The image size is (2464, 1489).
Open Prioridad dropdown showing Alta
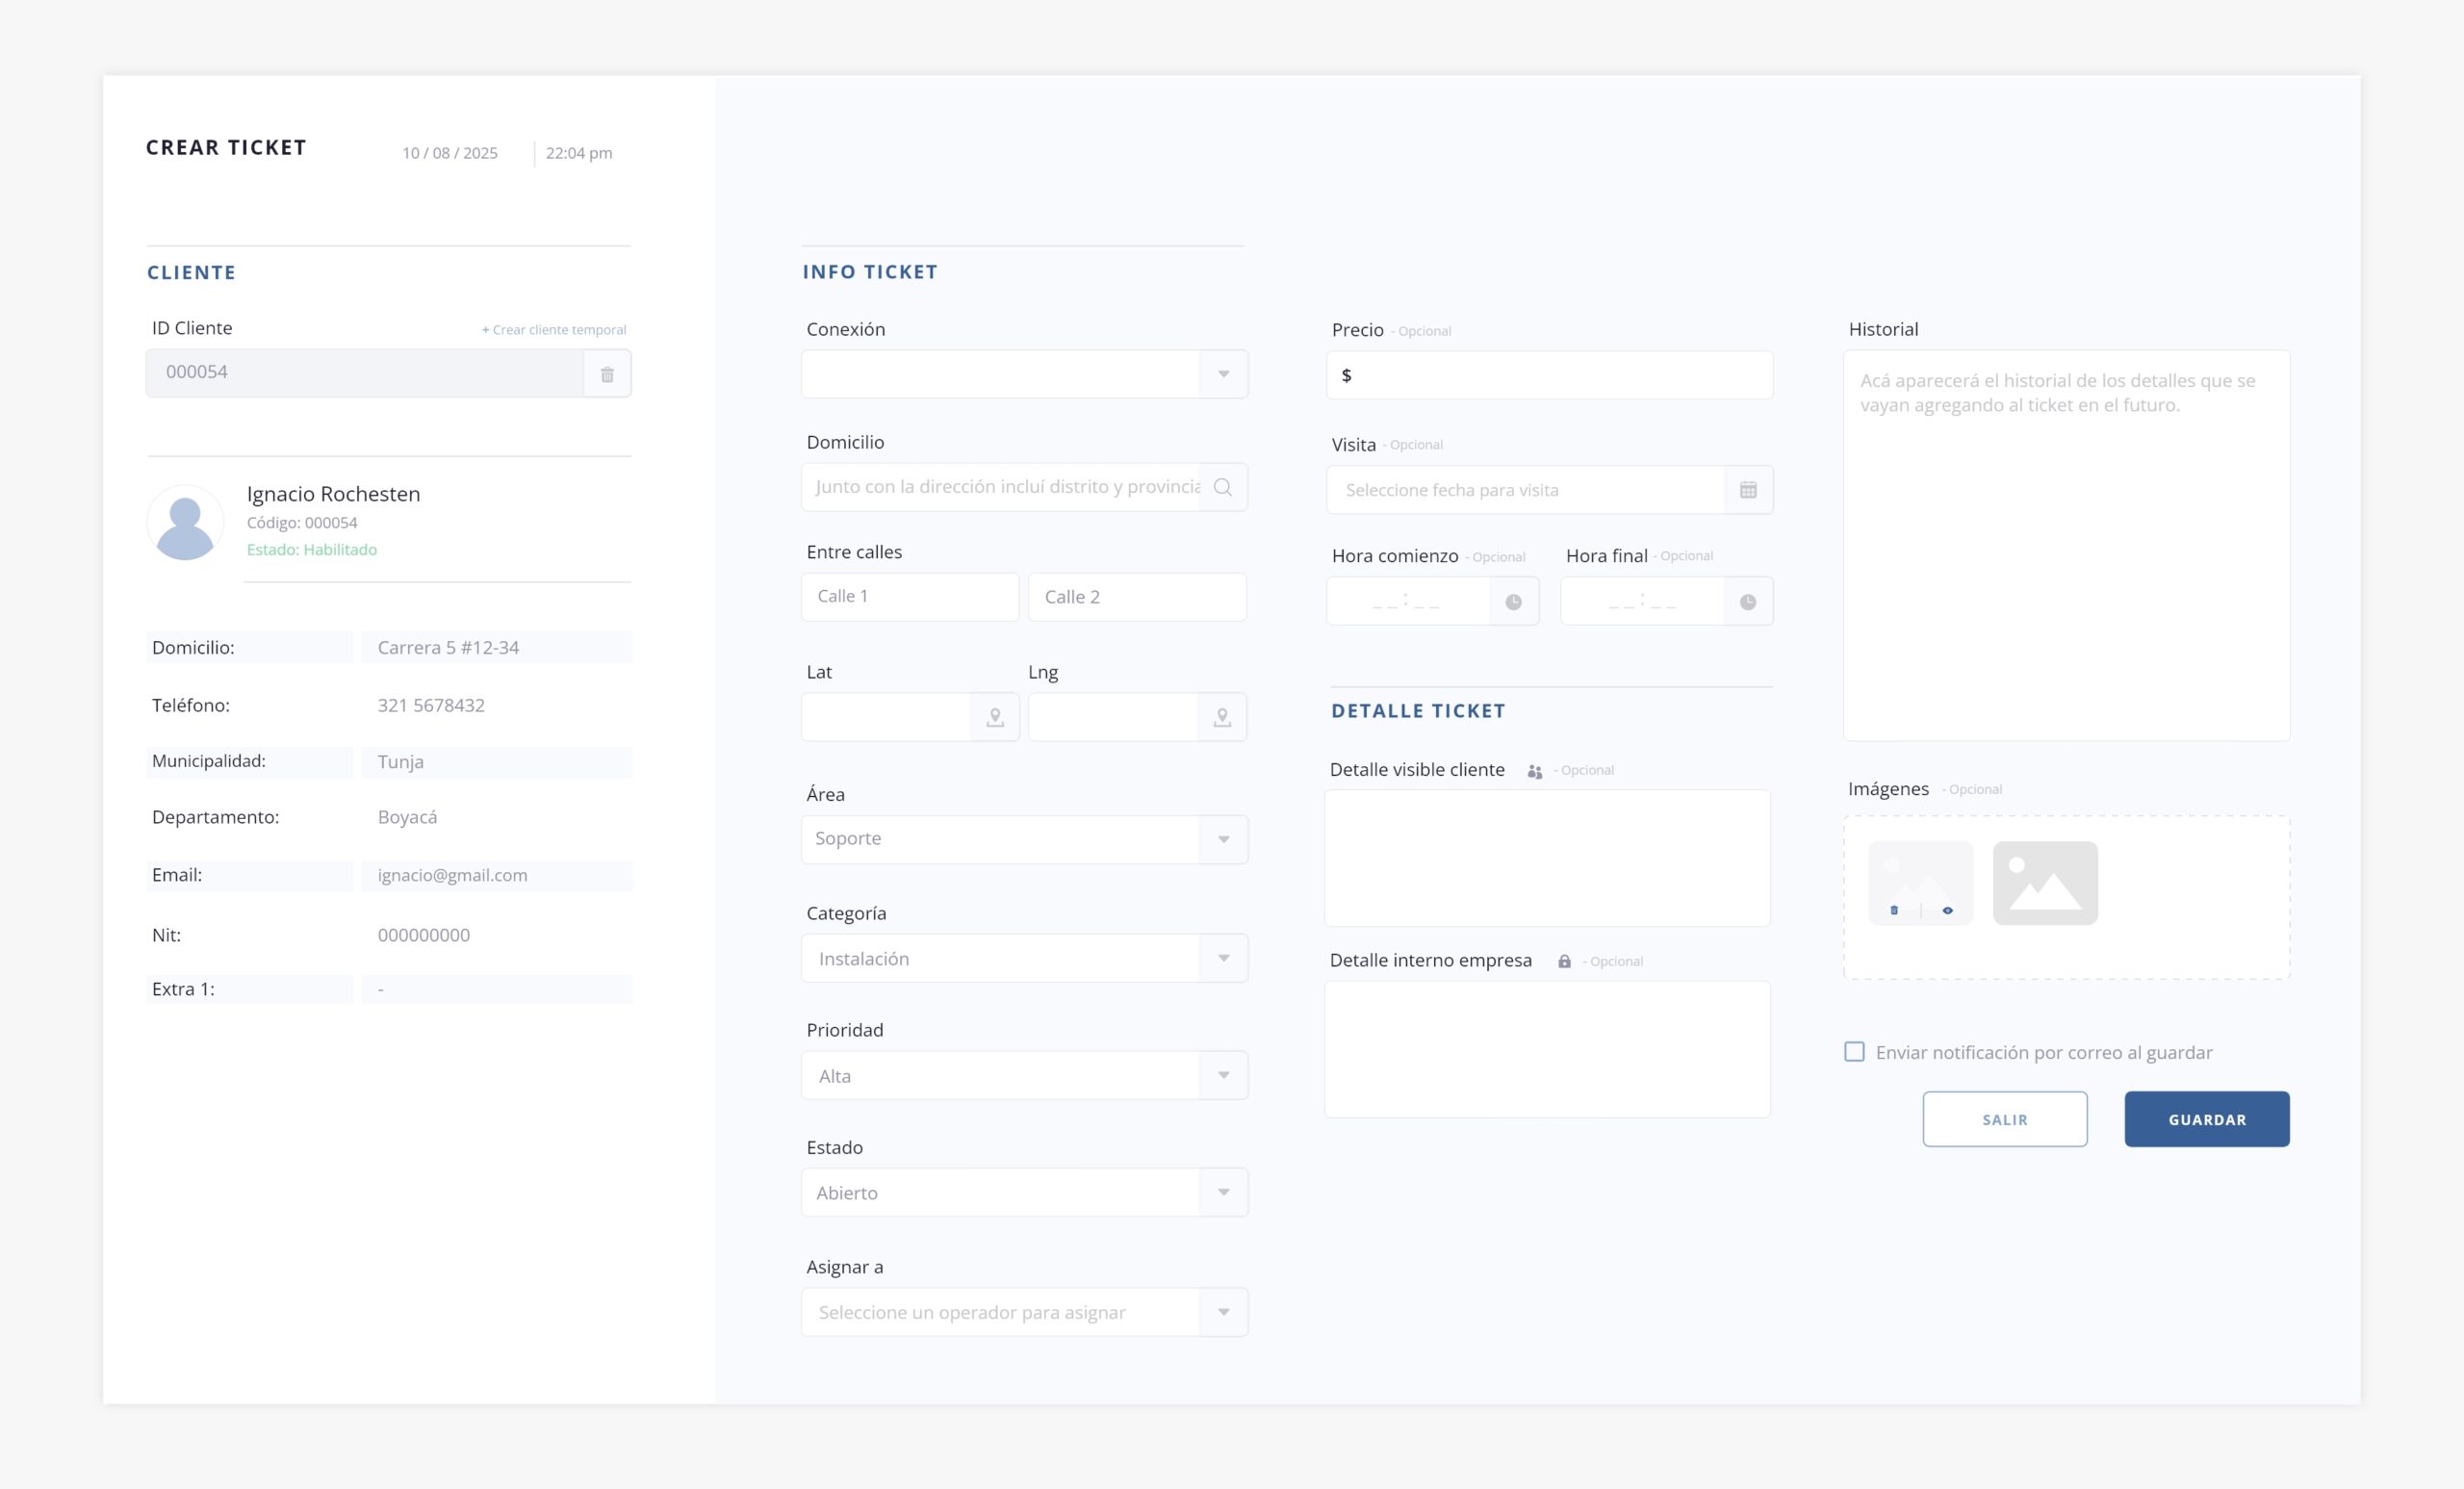click(x=1223, y=1075)
